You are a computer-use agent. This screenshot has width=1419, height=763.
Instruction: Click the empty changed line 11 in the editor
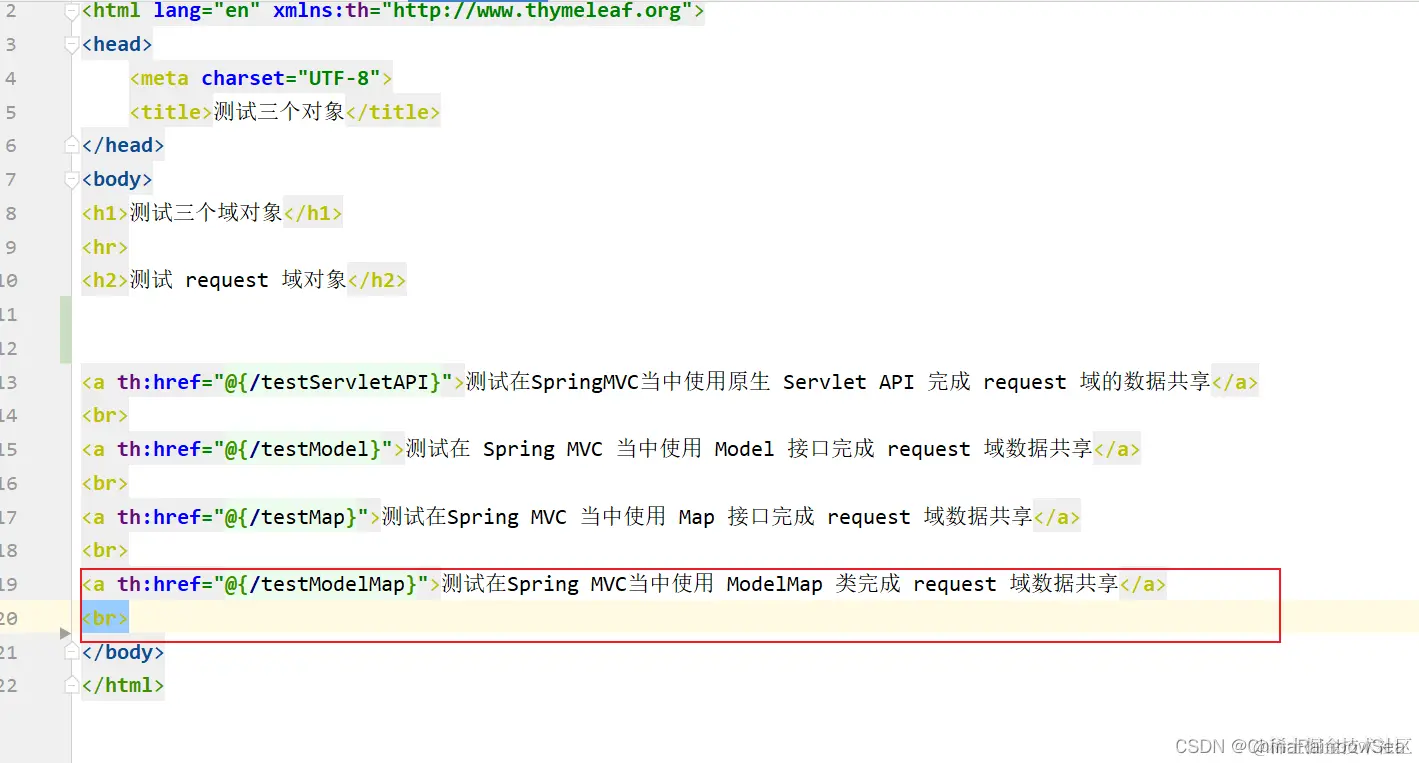pyautogui.click(x=745, y=314)
